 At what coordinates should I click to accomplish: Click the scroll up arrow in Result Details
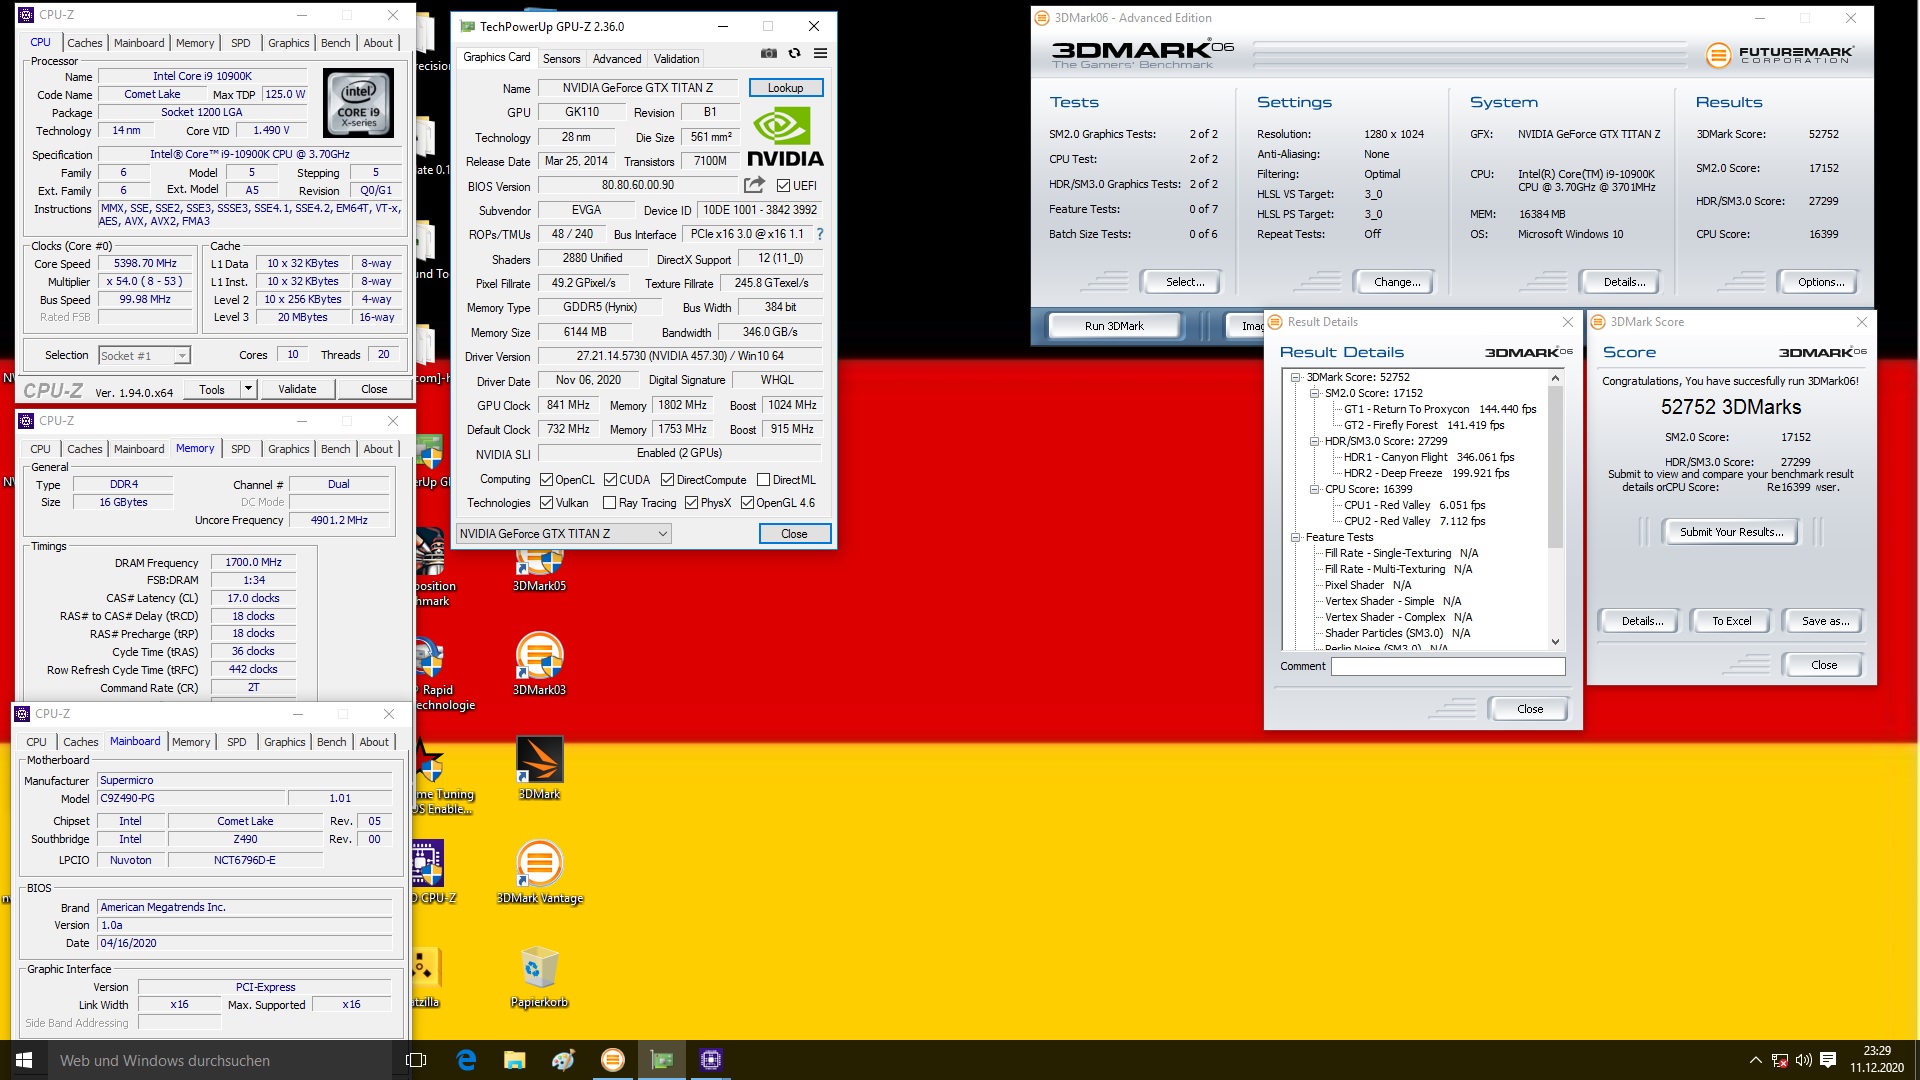(x=1555, y=378)
